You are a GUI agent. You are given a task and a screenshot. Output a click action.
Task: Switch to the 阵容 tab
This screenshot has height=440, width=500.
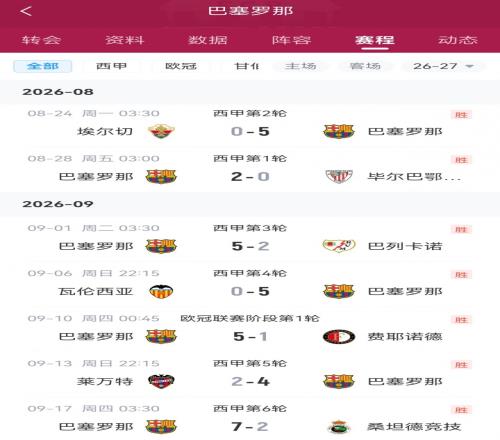point(291,40)
